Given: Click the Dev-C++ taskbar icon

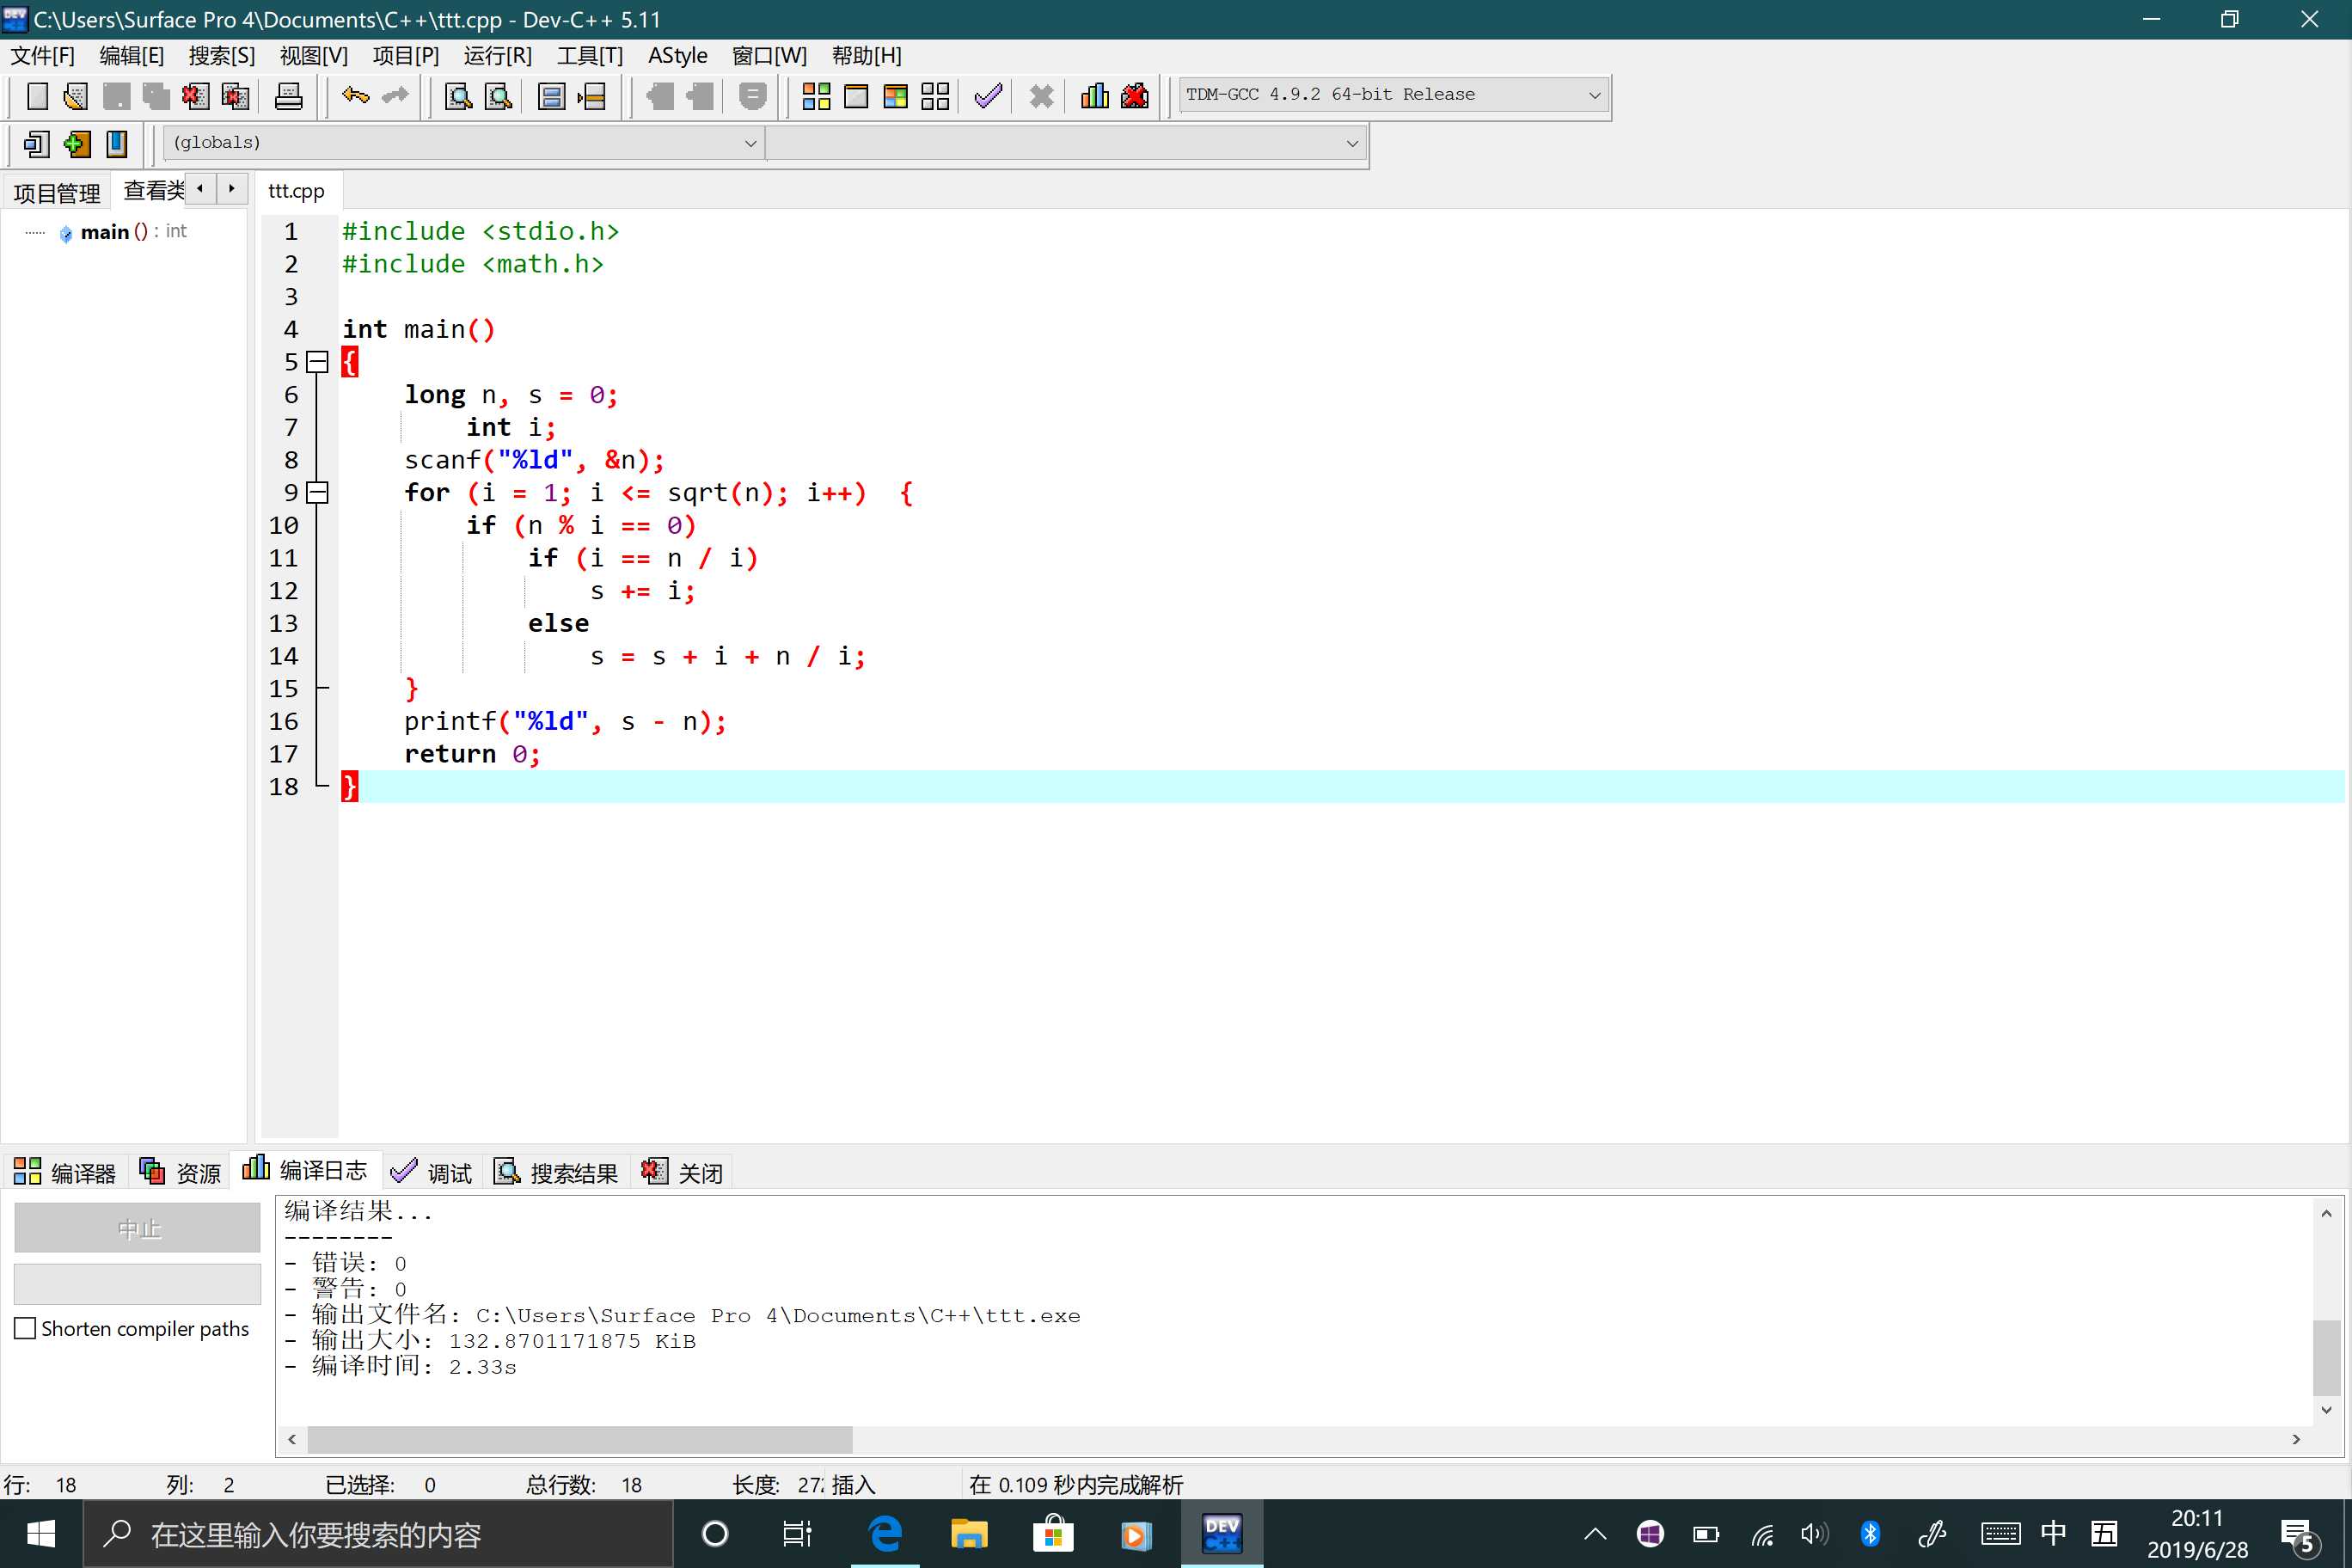Looking at the screenshot, I should pyautogui.click(x=1222, y=1534).
